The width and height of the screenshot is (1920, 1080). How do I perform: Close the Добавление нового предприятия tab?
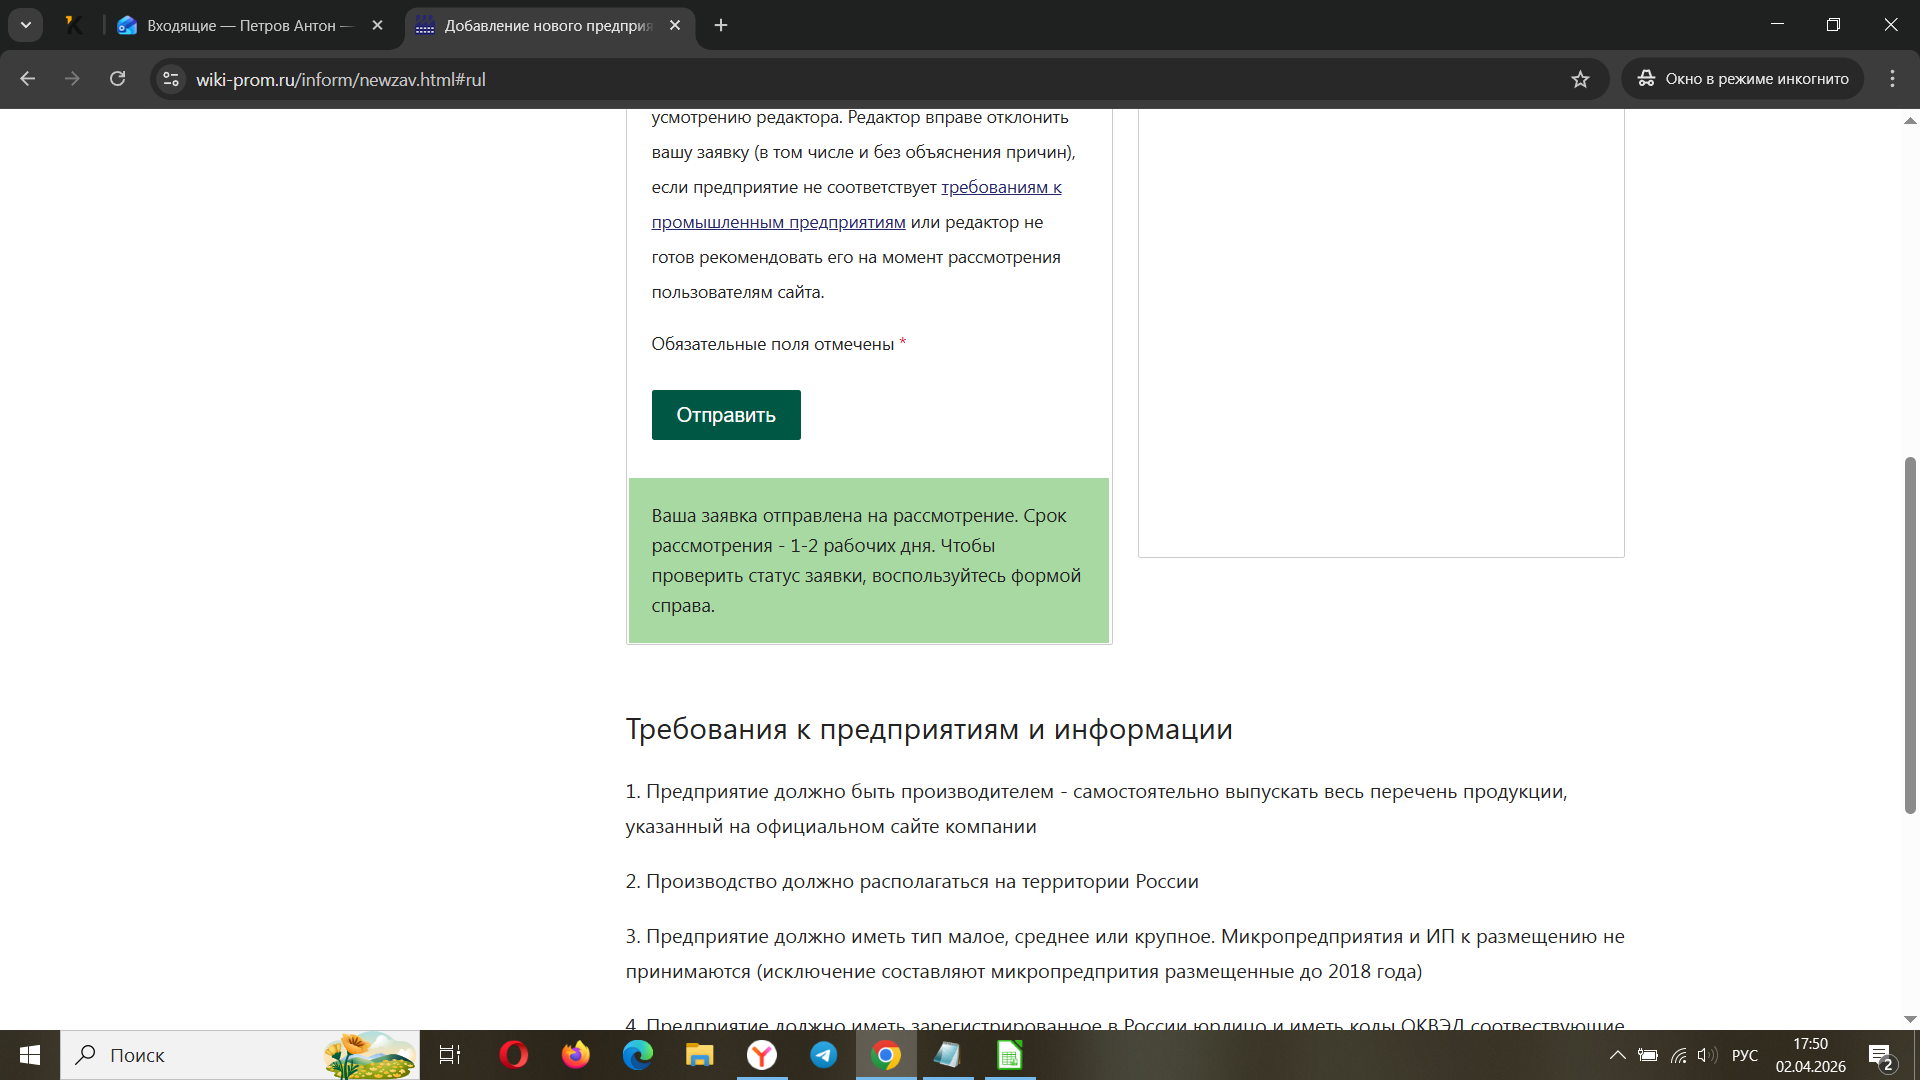click(x=675, y=25)
